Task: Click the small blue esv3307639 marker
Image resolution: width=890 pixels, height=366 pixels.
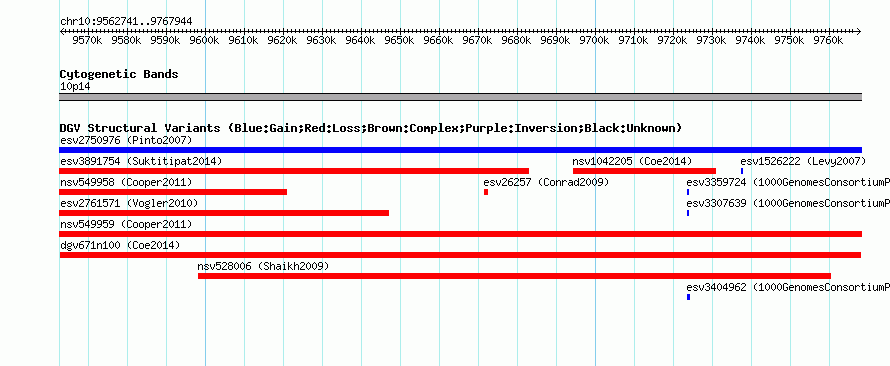Action: [x=688, y=213]
